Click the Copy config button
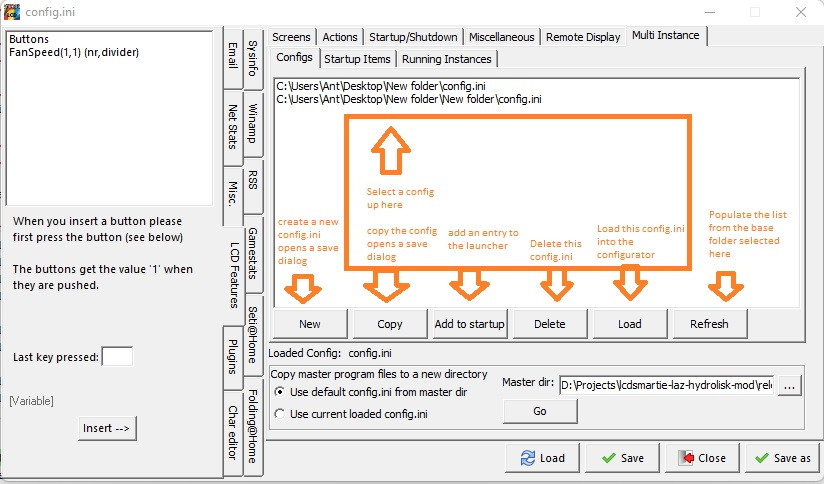The height and width of the screenshot is (484, 824). coord(390,324)
